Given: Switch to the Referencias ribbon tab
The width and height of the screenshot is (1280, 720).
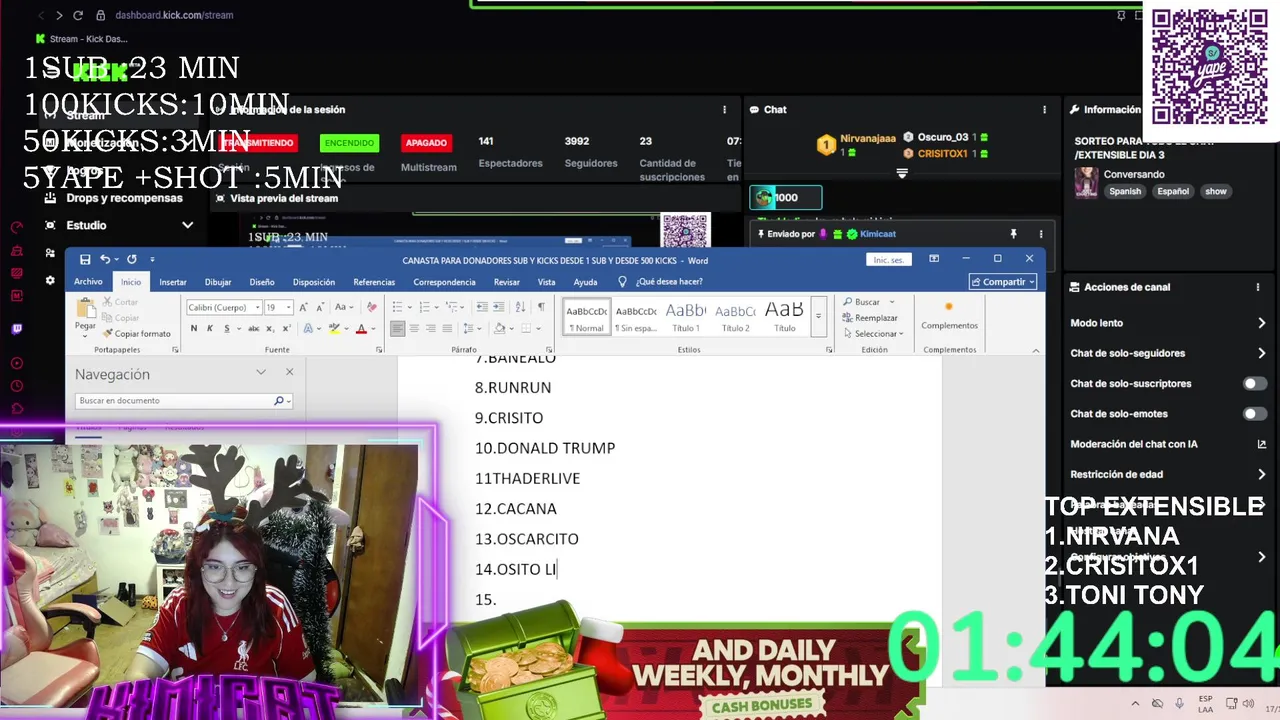Looking at the screenshot, I should click(x=374, y=282).
